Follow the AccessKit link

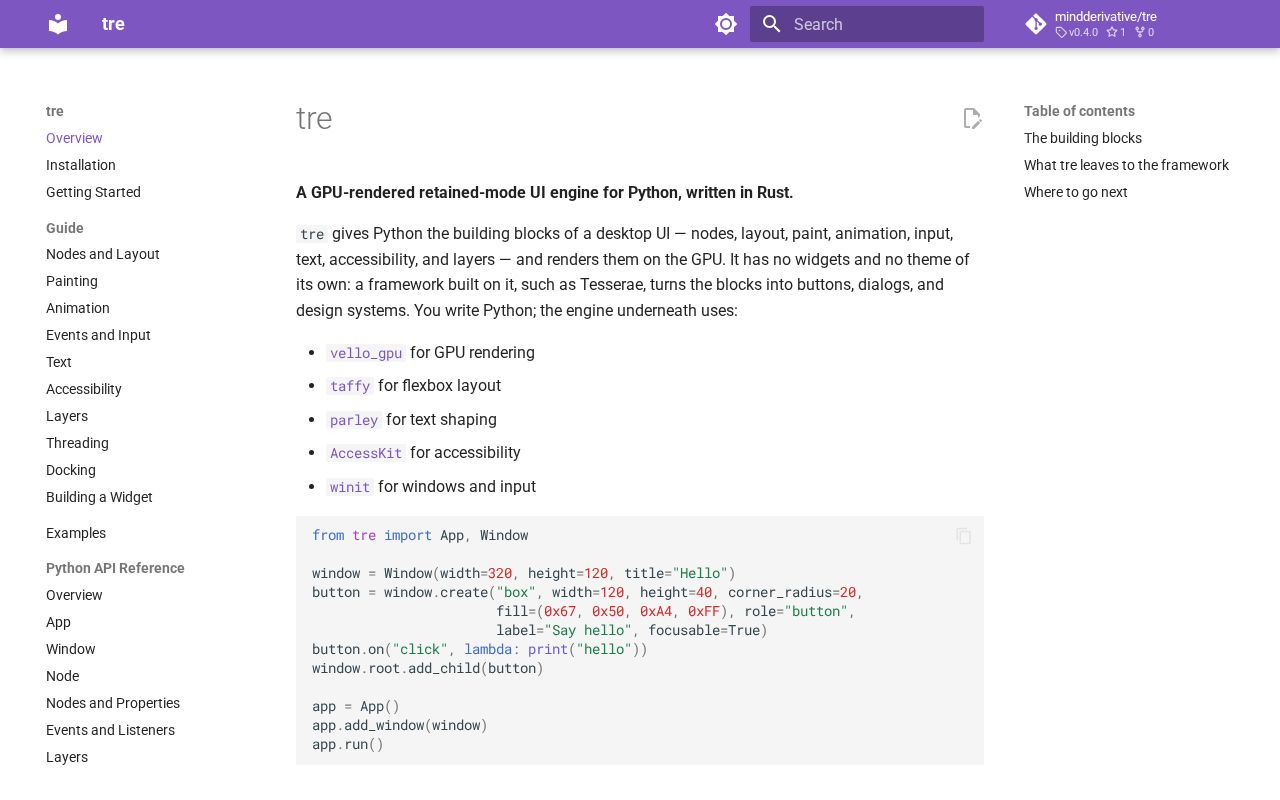366,453
